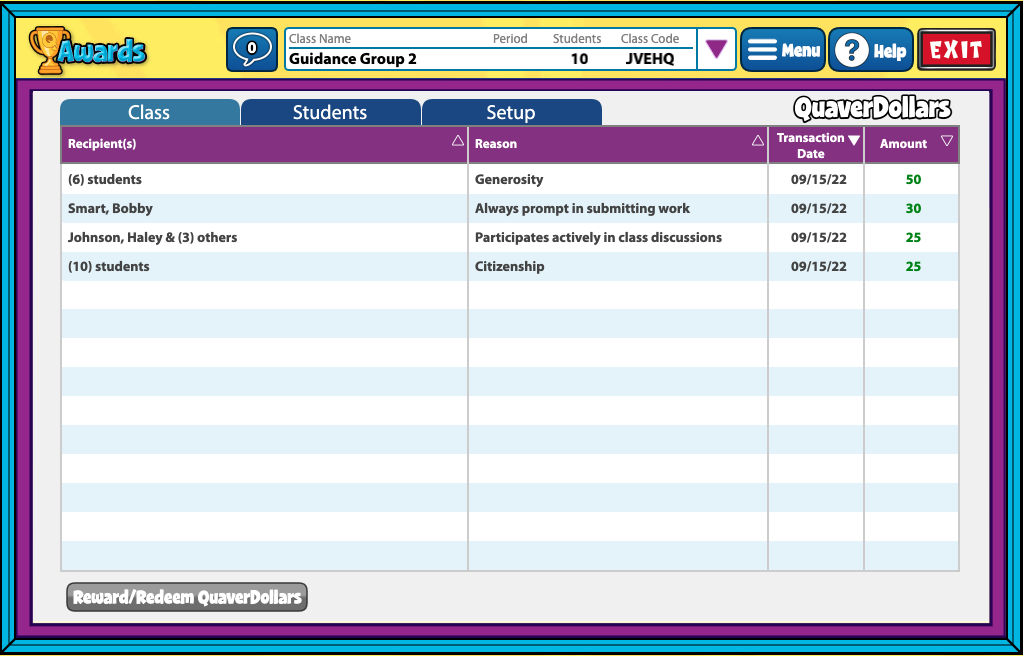Switch to the Class tab
The width and height of the screenshot is (1023, 656).
(x=149, y=112)
